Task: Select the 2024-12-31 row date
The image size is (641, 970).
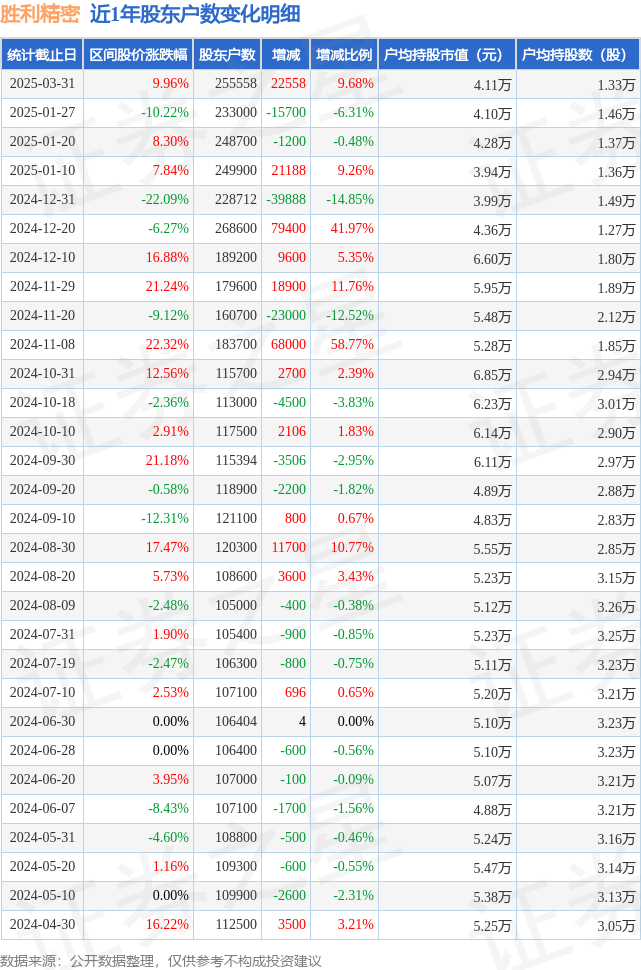Action: (42, 199)
